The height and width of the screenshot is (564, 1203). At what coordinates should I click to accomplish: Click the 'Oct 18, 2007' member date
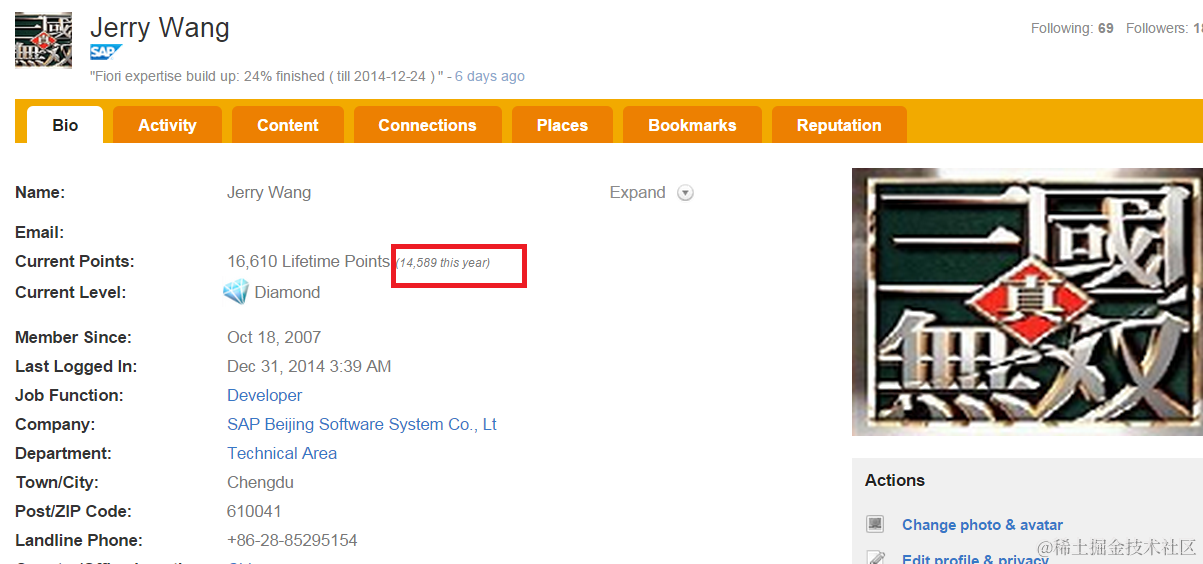point(274,337)
